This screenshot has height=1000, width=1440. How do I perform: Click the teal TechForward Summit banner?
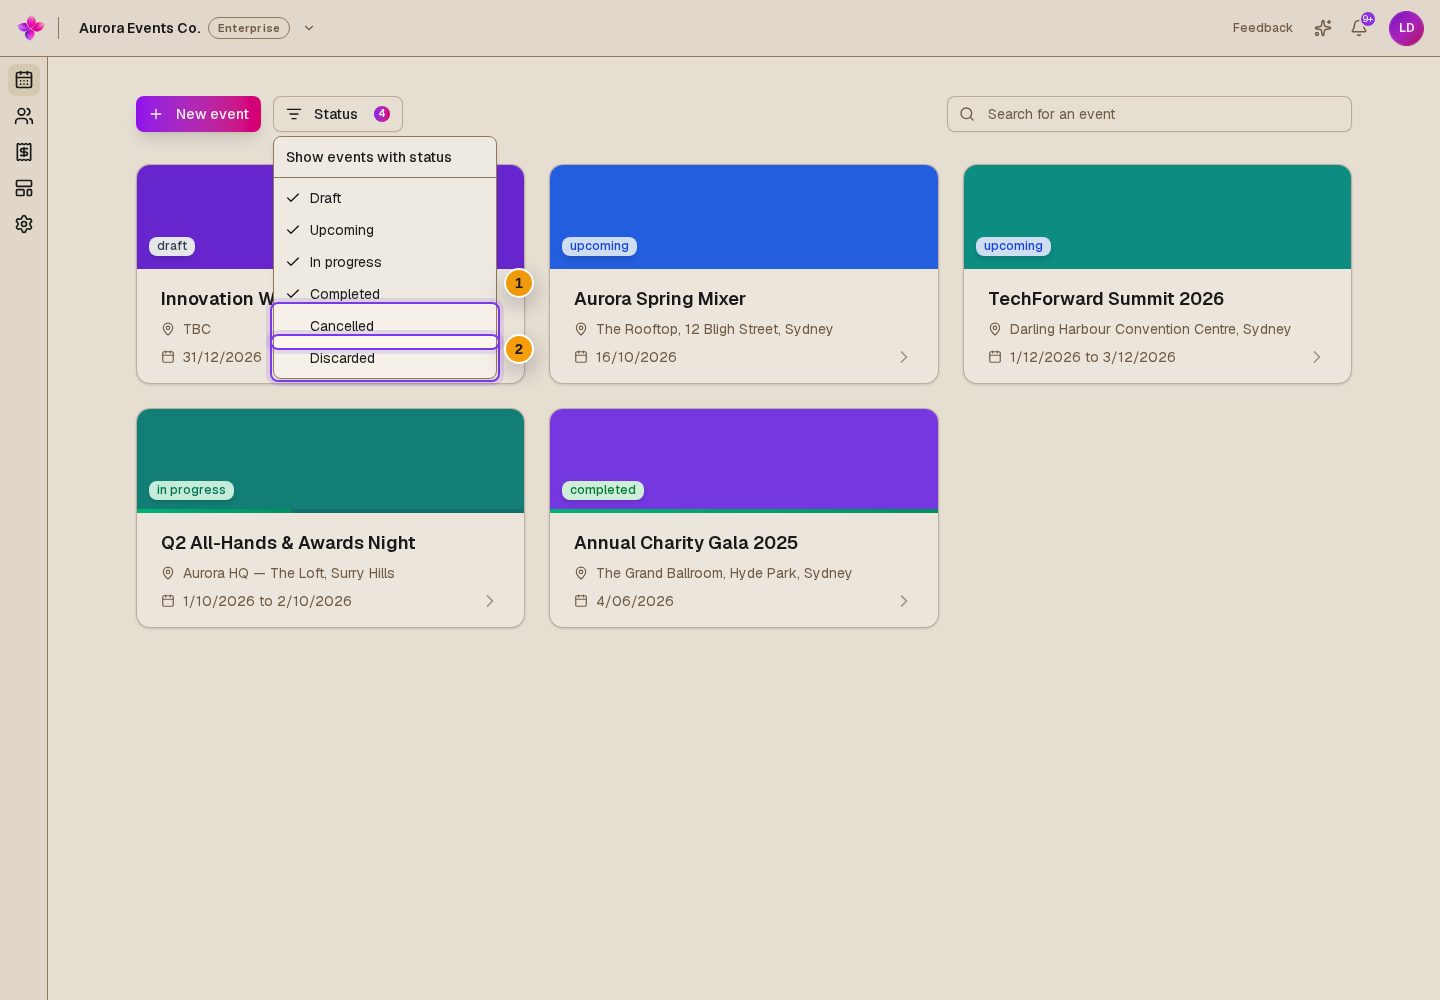[x=1157, y=217]
